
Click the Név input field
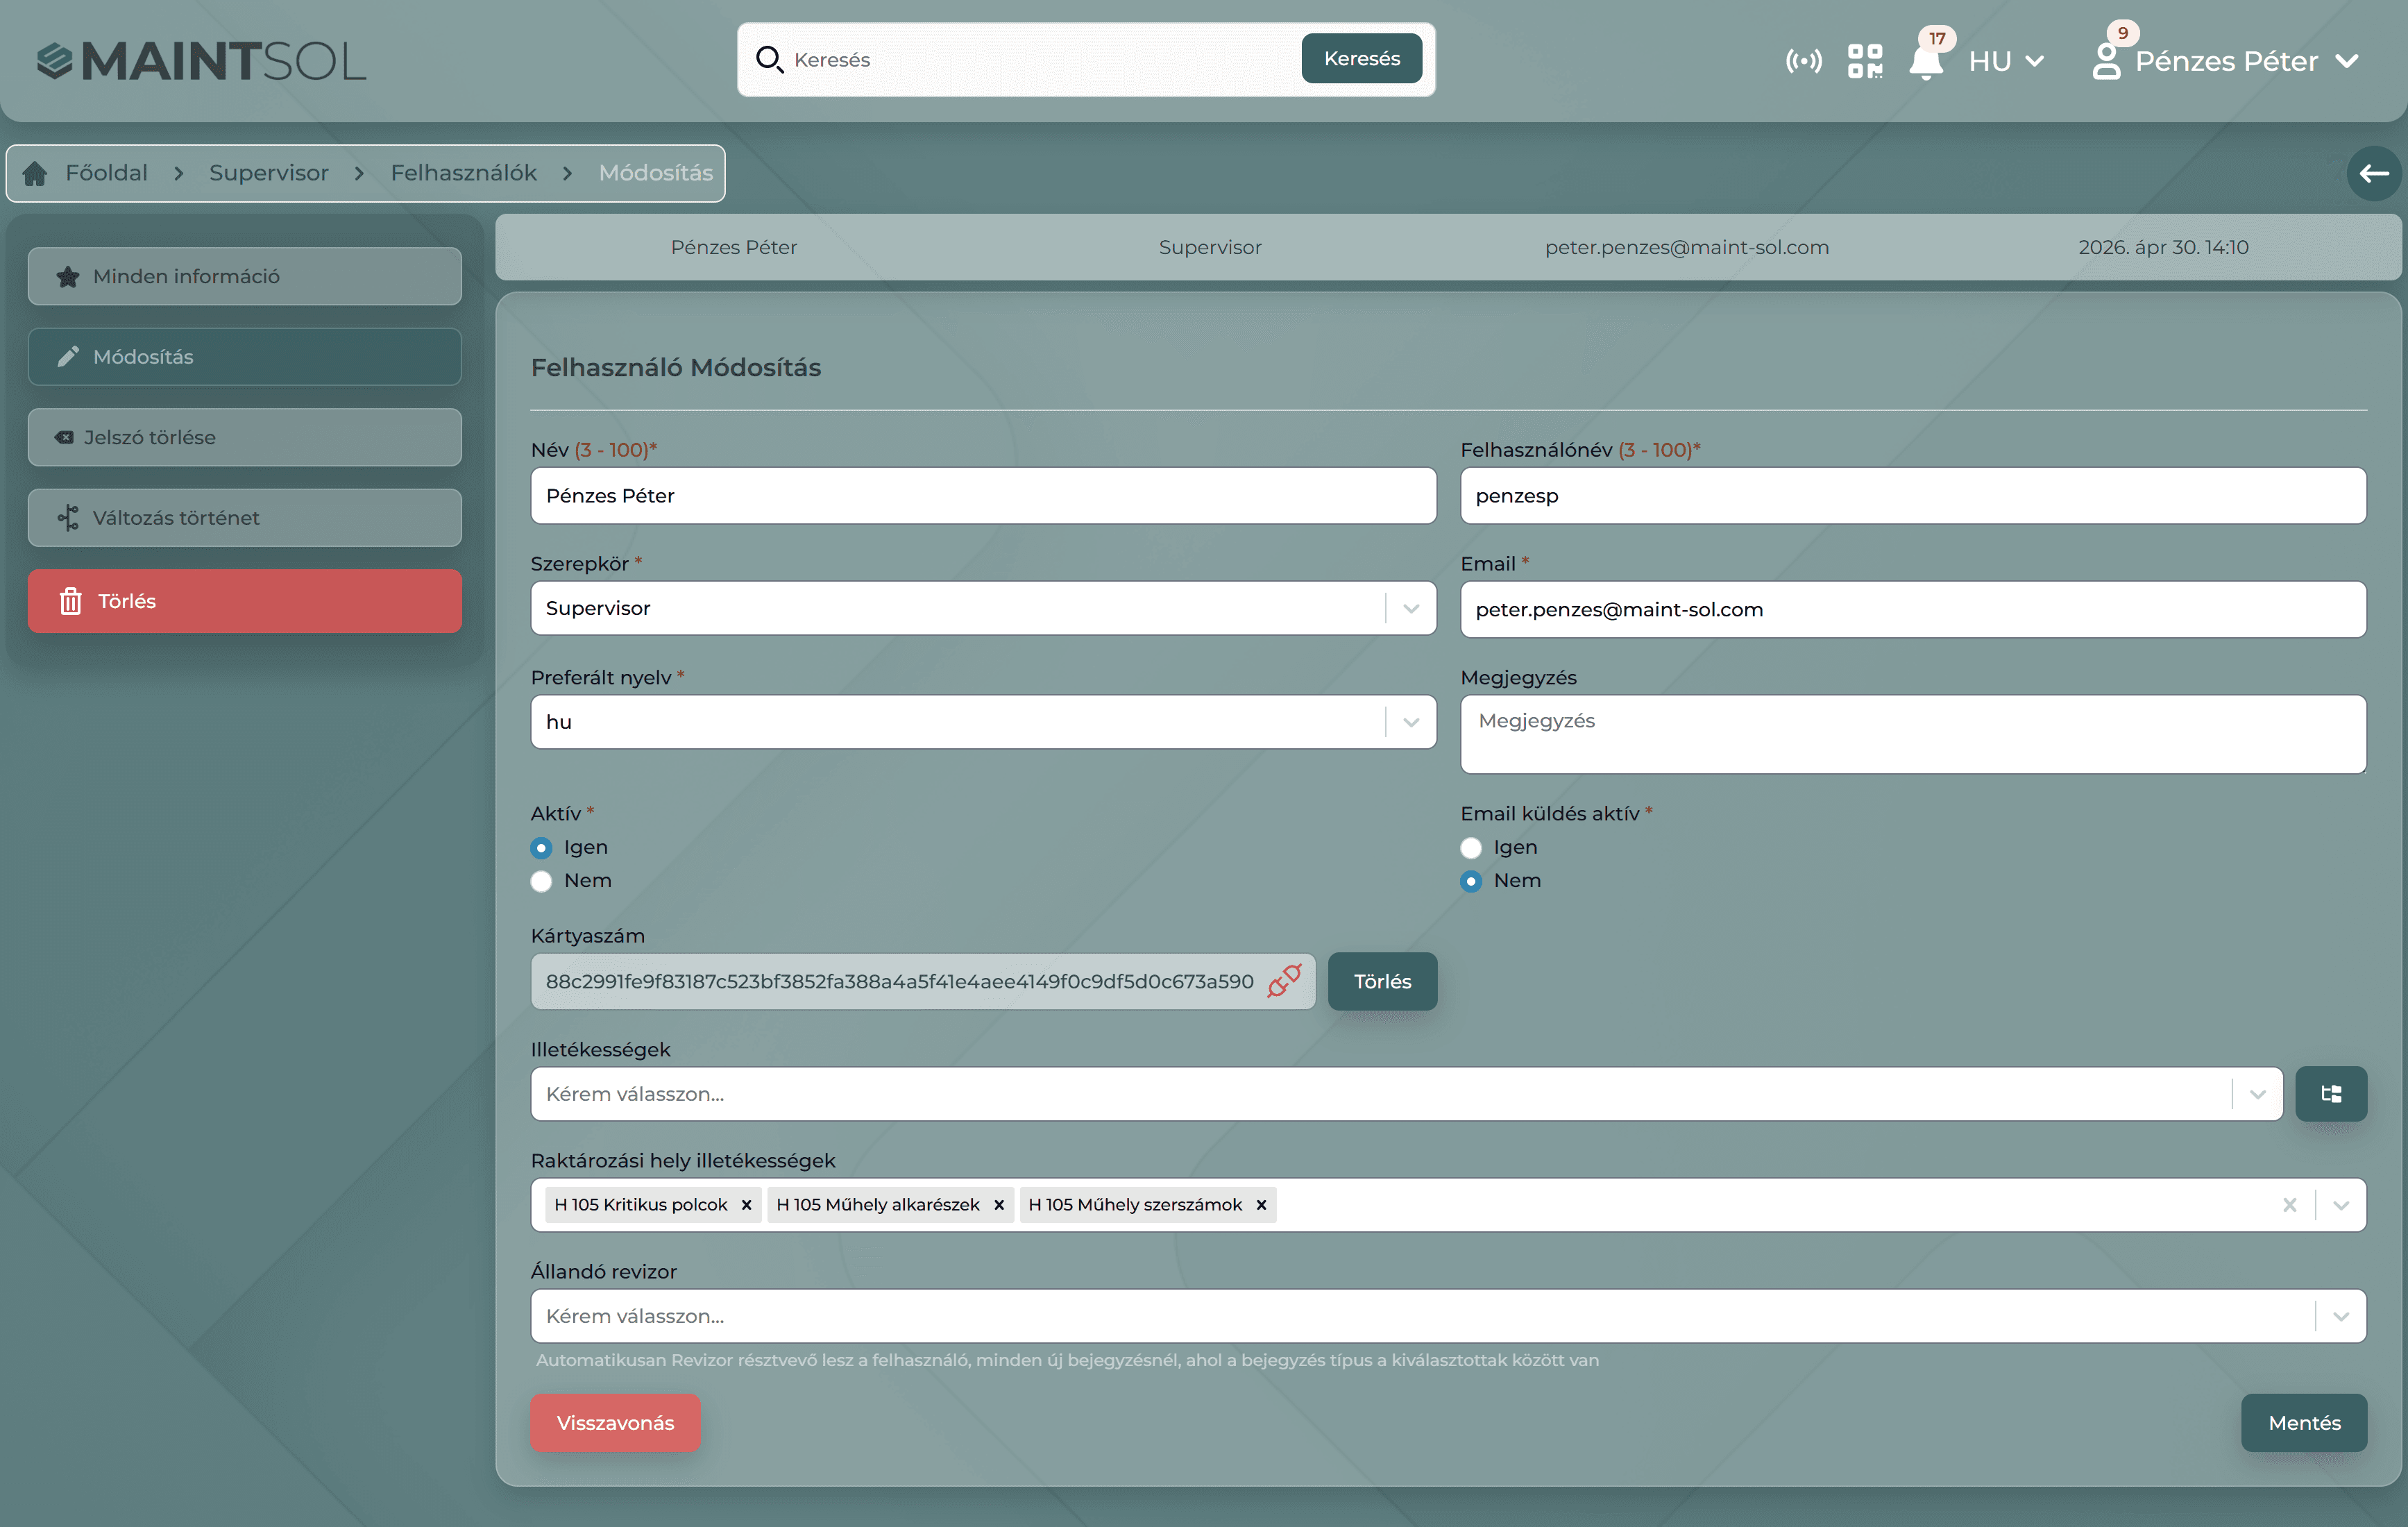click(983, 496)
